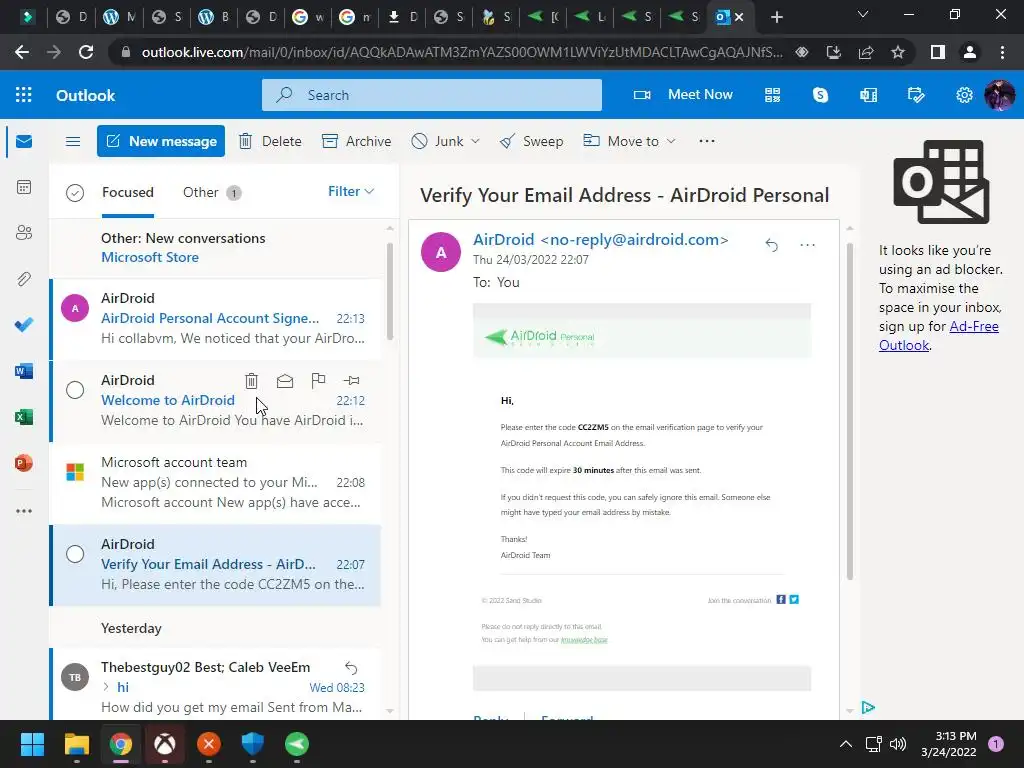Open the My Day tasks panel
The width and height of the screenshot is (1024, 768).
pos(916,95)
